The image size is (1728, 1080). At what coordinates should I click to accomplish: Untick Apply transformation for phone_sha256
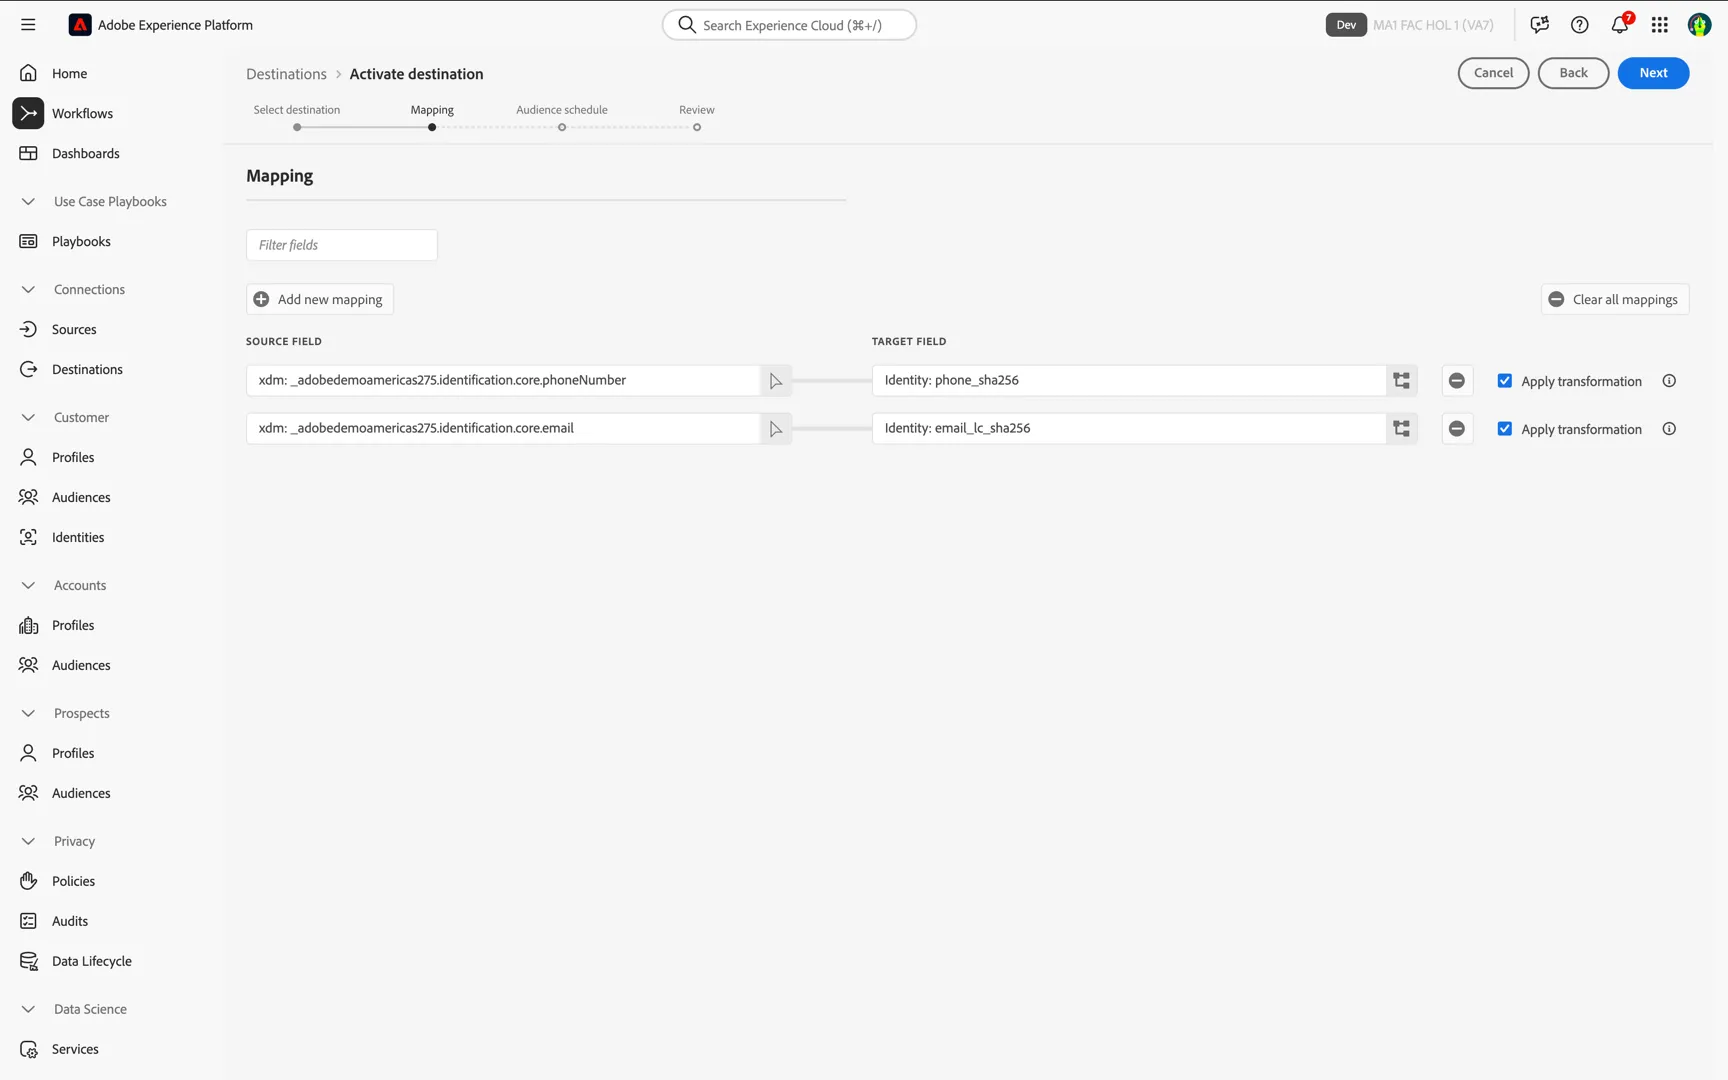coord(1505,381)
